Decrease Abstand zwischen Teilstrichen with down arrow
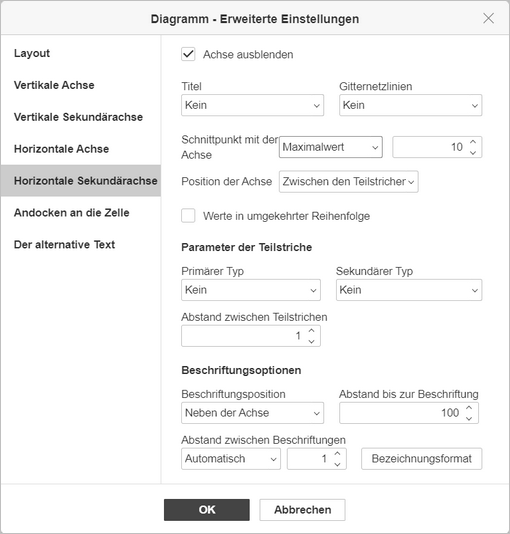The height and width of the screenshot is (534, 510). [x=311, y=341]
